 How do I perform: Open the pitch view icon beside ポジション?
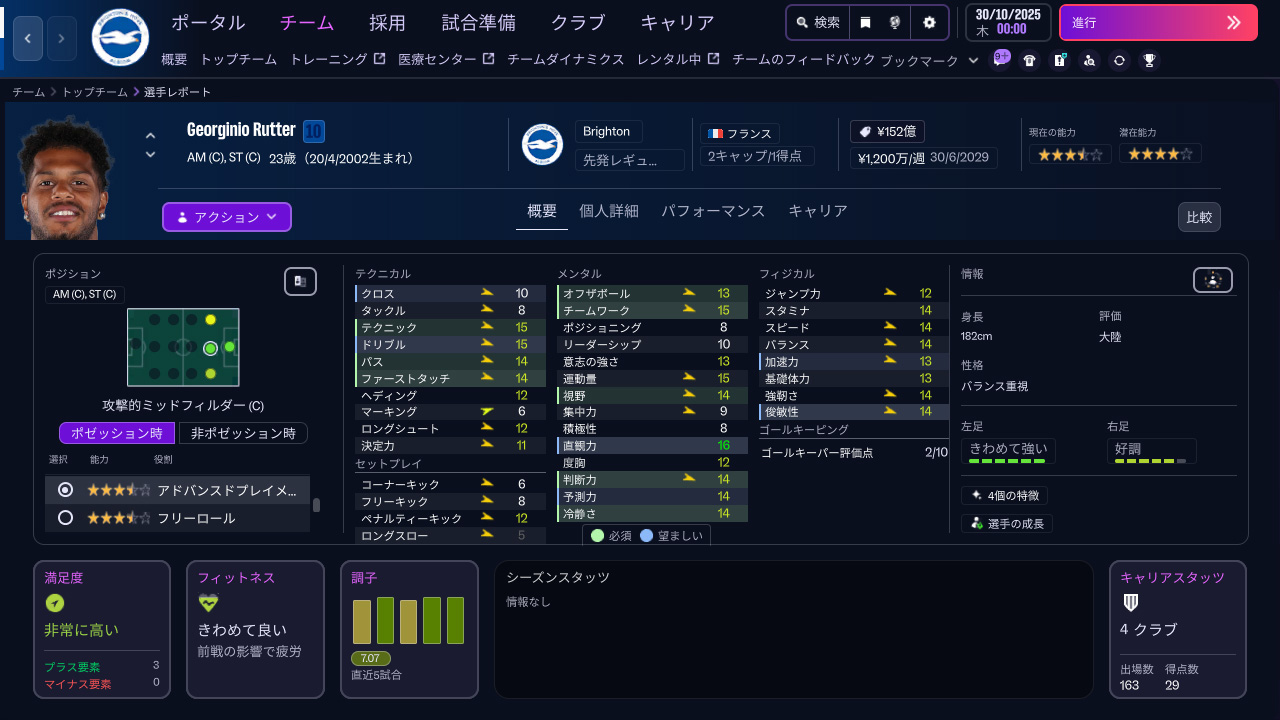pyautogui.click(x=300, y=281)
